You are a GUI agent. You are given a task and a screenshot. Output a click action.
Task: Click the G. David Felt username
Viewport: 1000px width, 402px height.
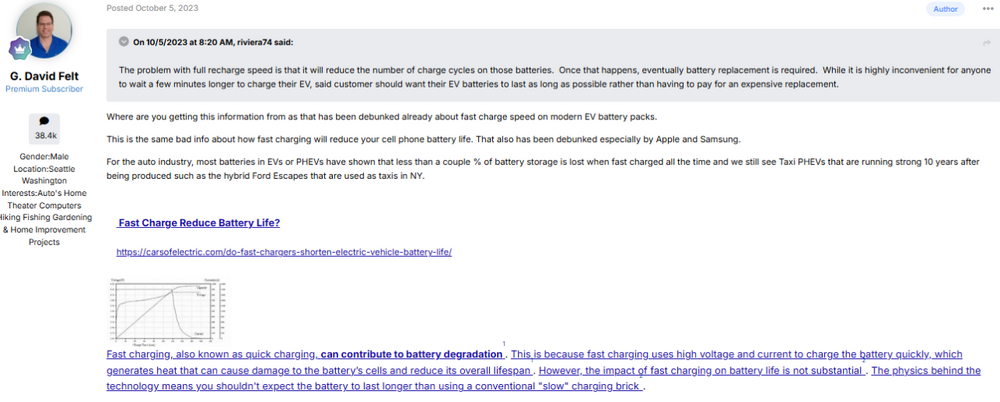44,76
